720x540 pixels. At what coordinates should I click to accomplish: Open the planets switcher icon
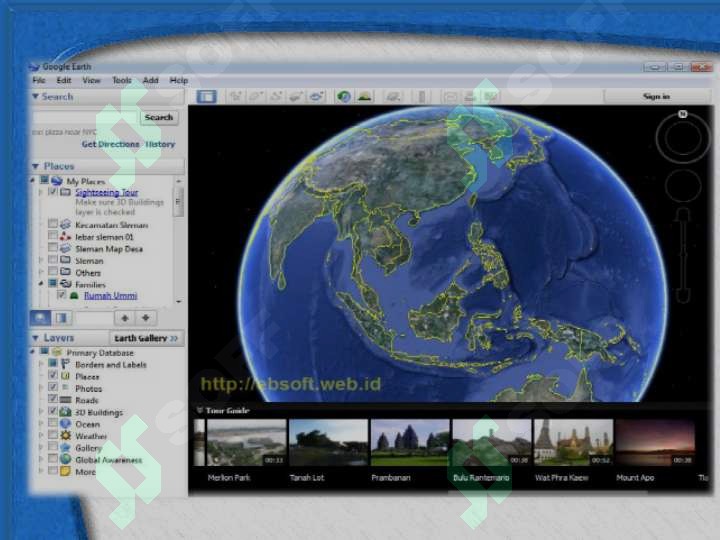pyautogui.click(x=393, y=96)
